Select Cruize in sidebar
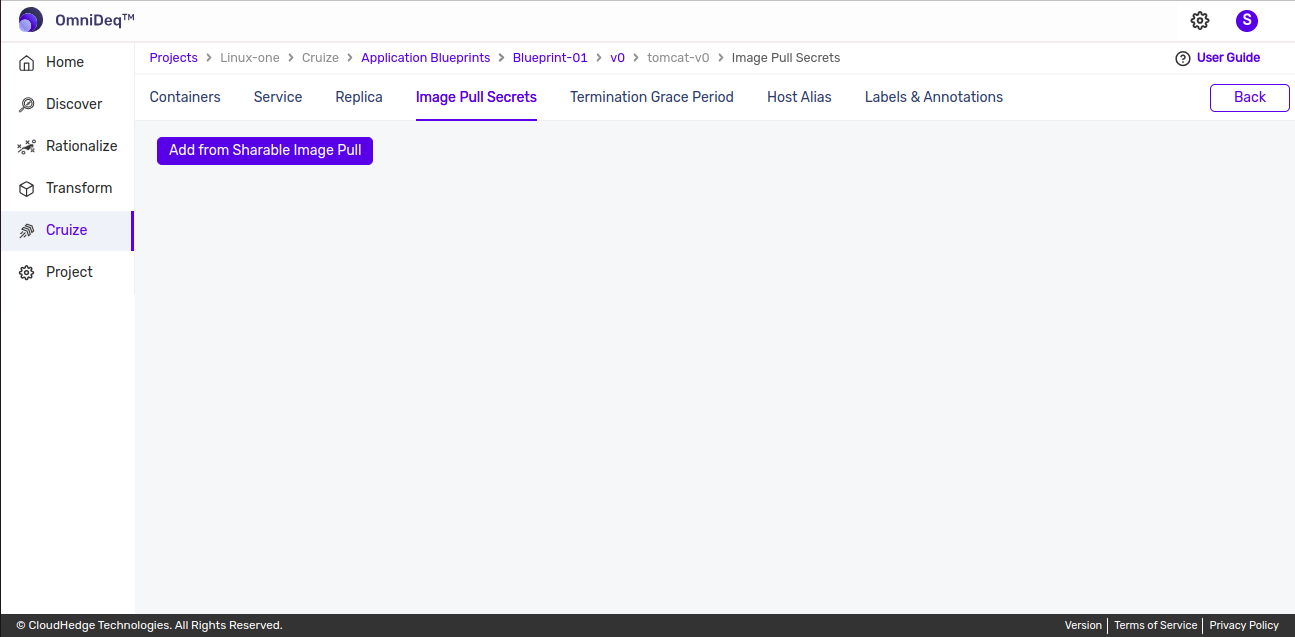The width and height of the screenshot is (1295, 637). pyautogui.click(x=67, y=230)
